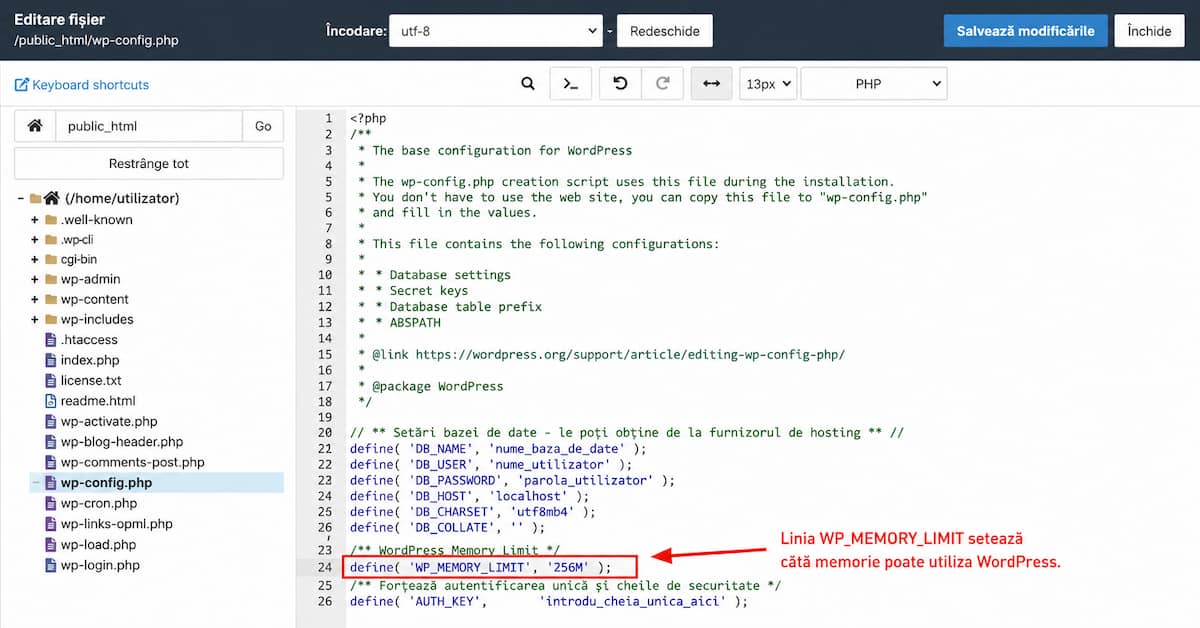Expand the cgi-bin folder plus sign
This screenshot has width=1200, height=628.
35,260
